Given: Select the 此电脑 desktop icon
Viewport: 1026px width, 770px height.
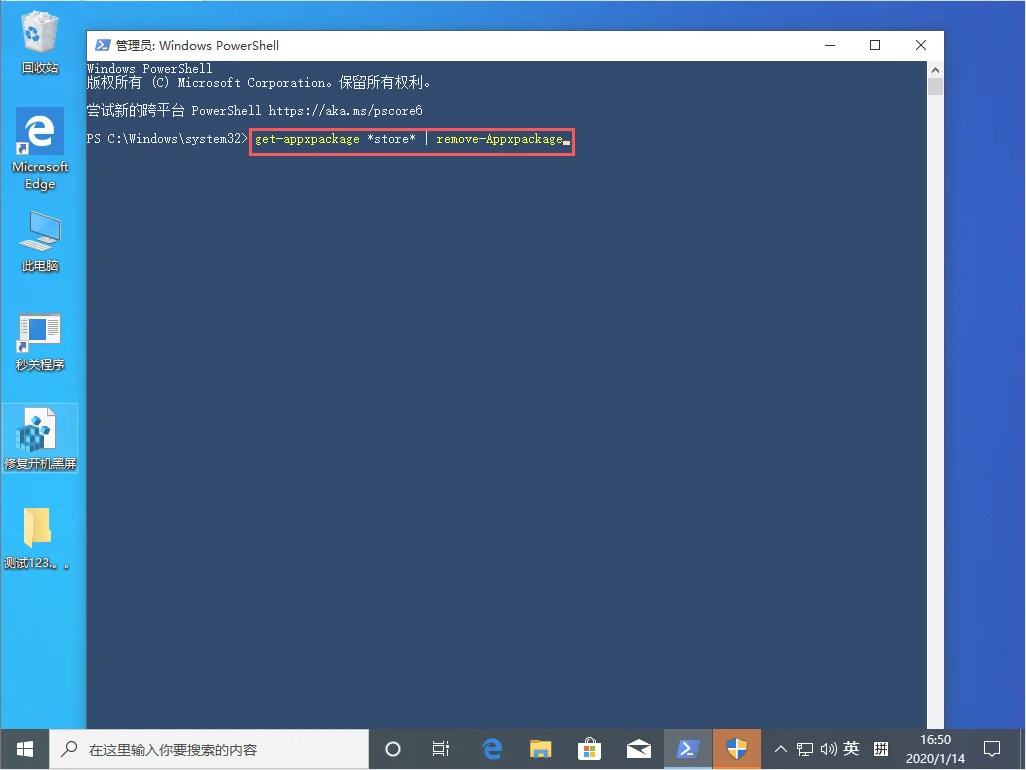Looking at the screenshot, I should click(x=39, y=241).
